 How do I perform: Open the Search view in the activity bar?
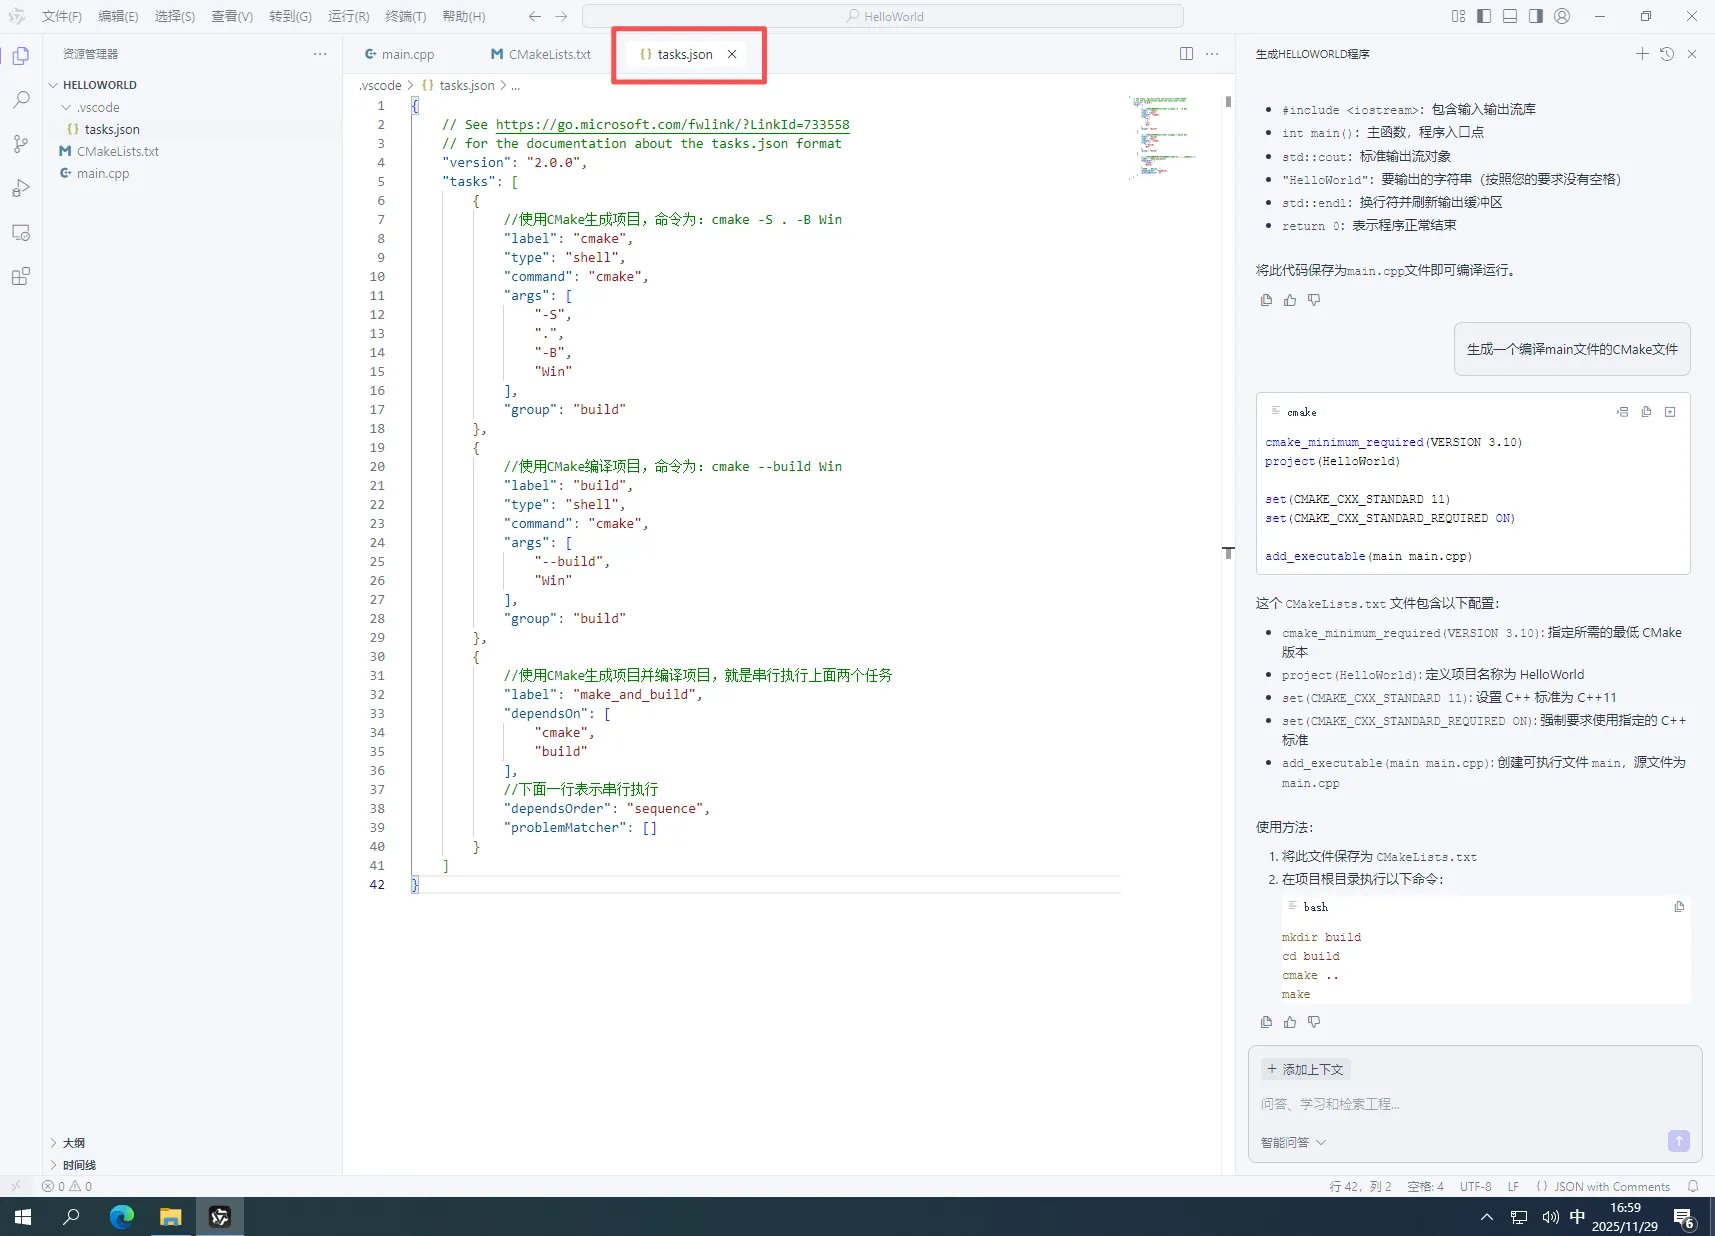pyautogui.click(x=21, y=100)
